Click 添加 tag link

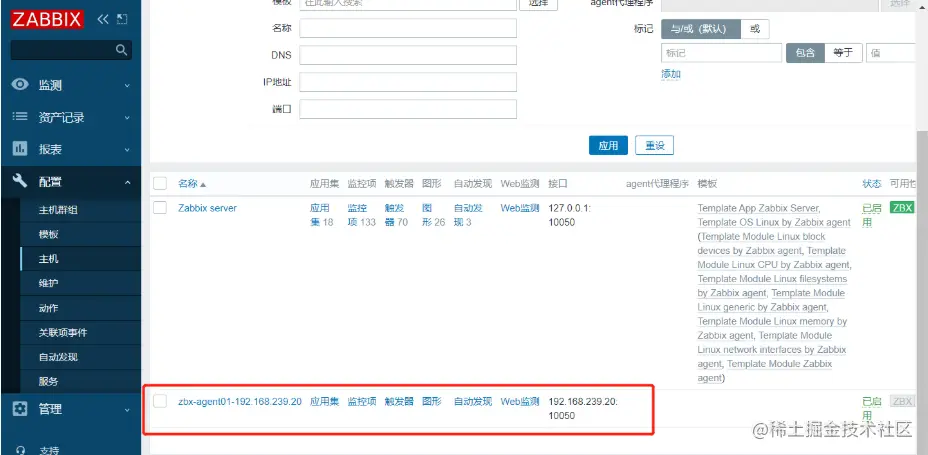click(671, 74)
